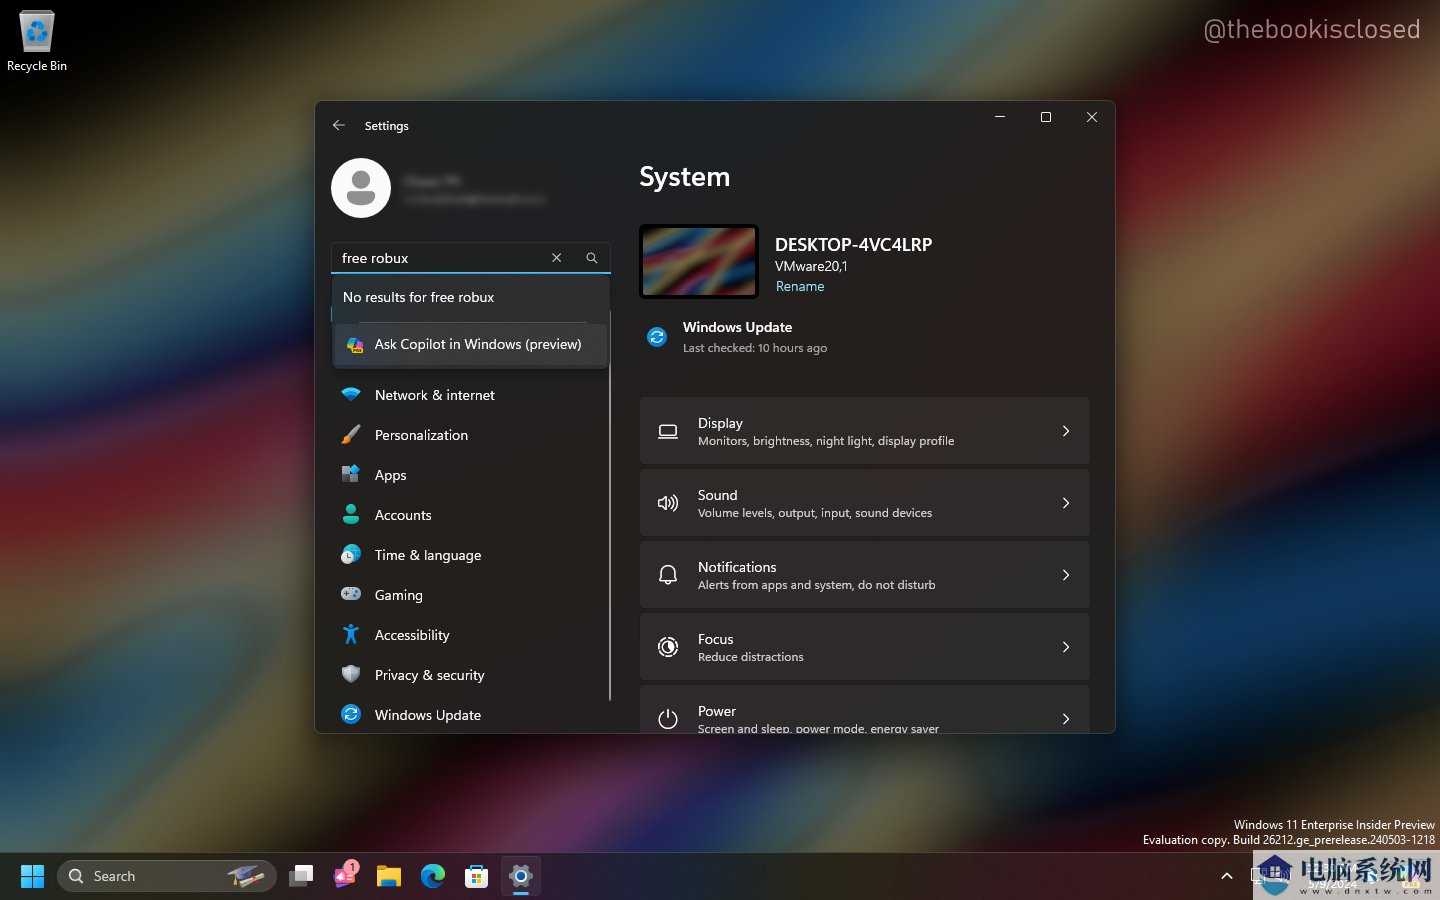Click the Wi-Fi icon beside Network & internet
The height and width of the screenshot is (900, 1440).
(351, 394)
